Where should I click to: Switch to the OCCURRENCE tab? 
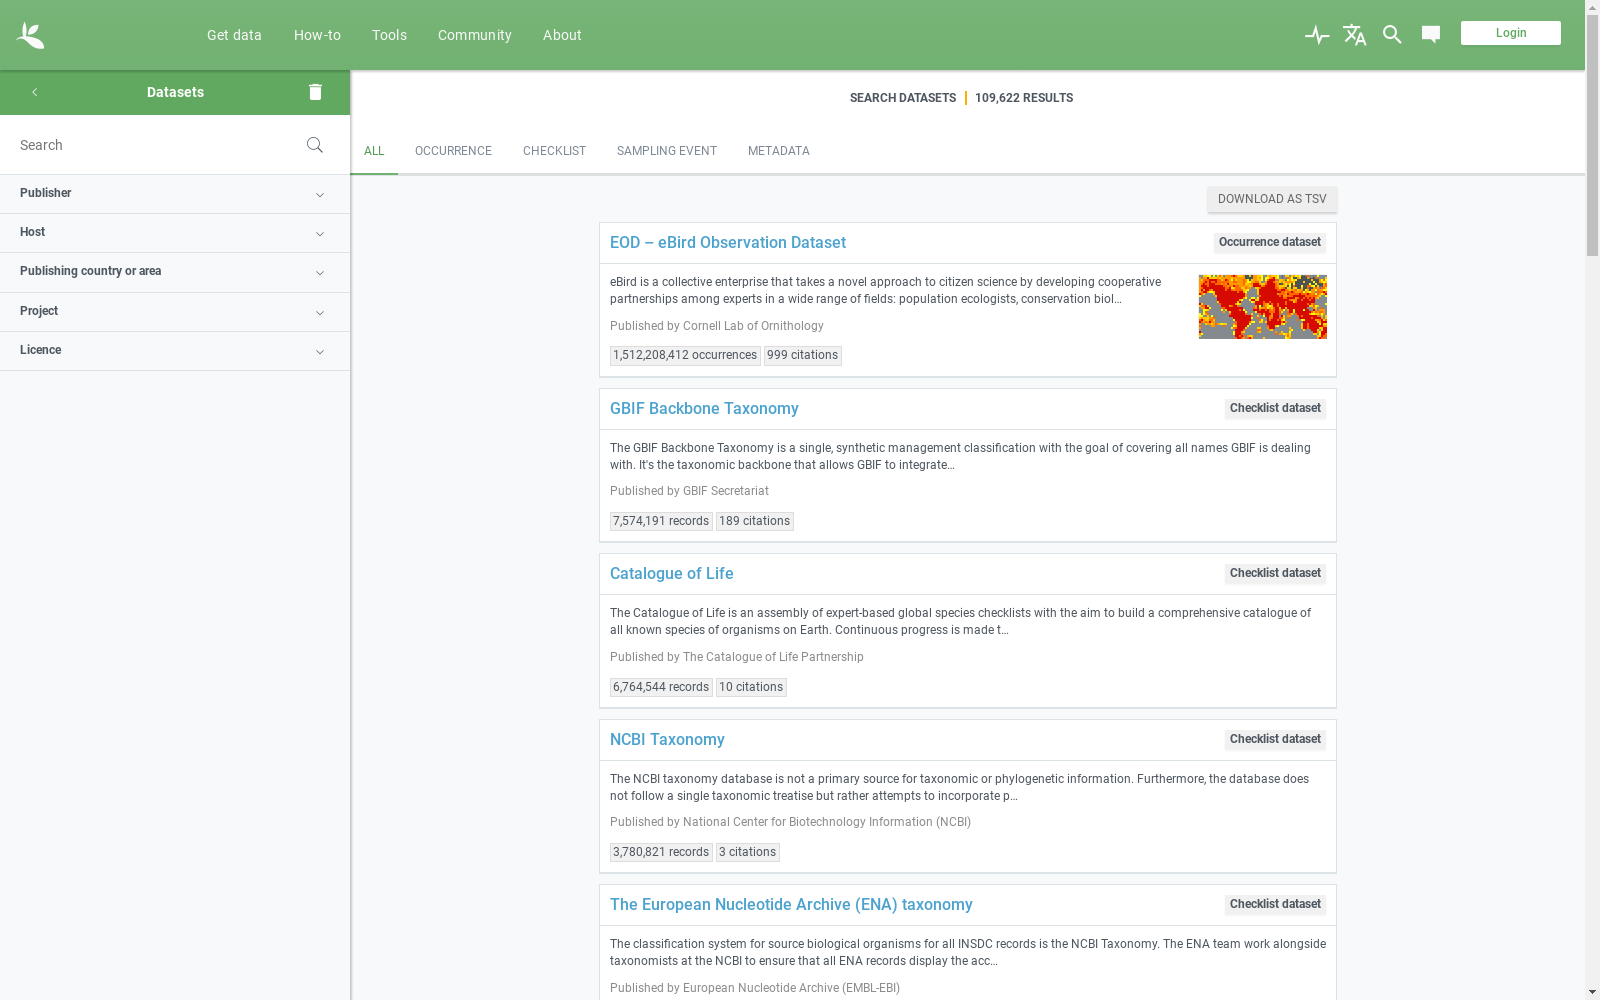point(453,151)
